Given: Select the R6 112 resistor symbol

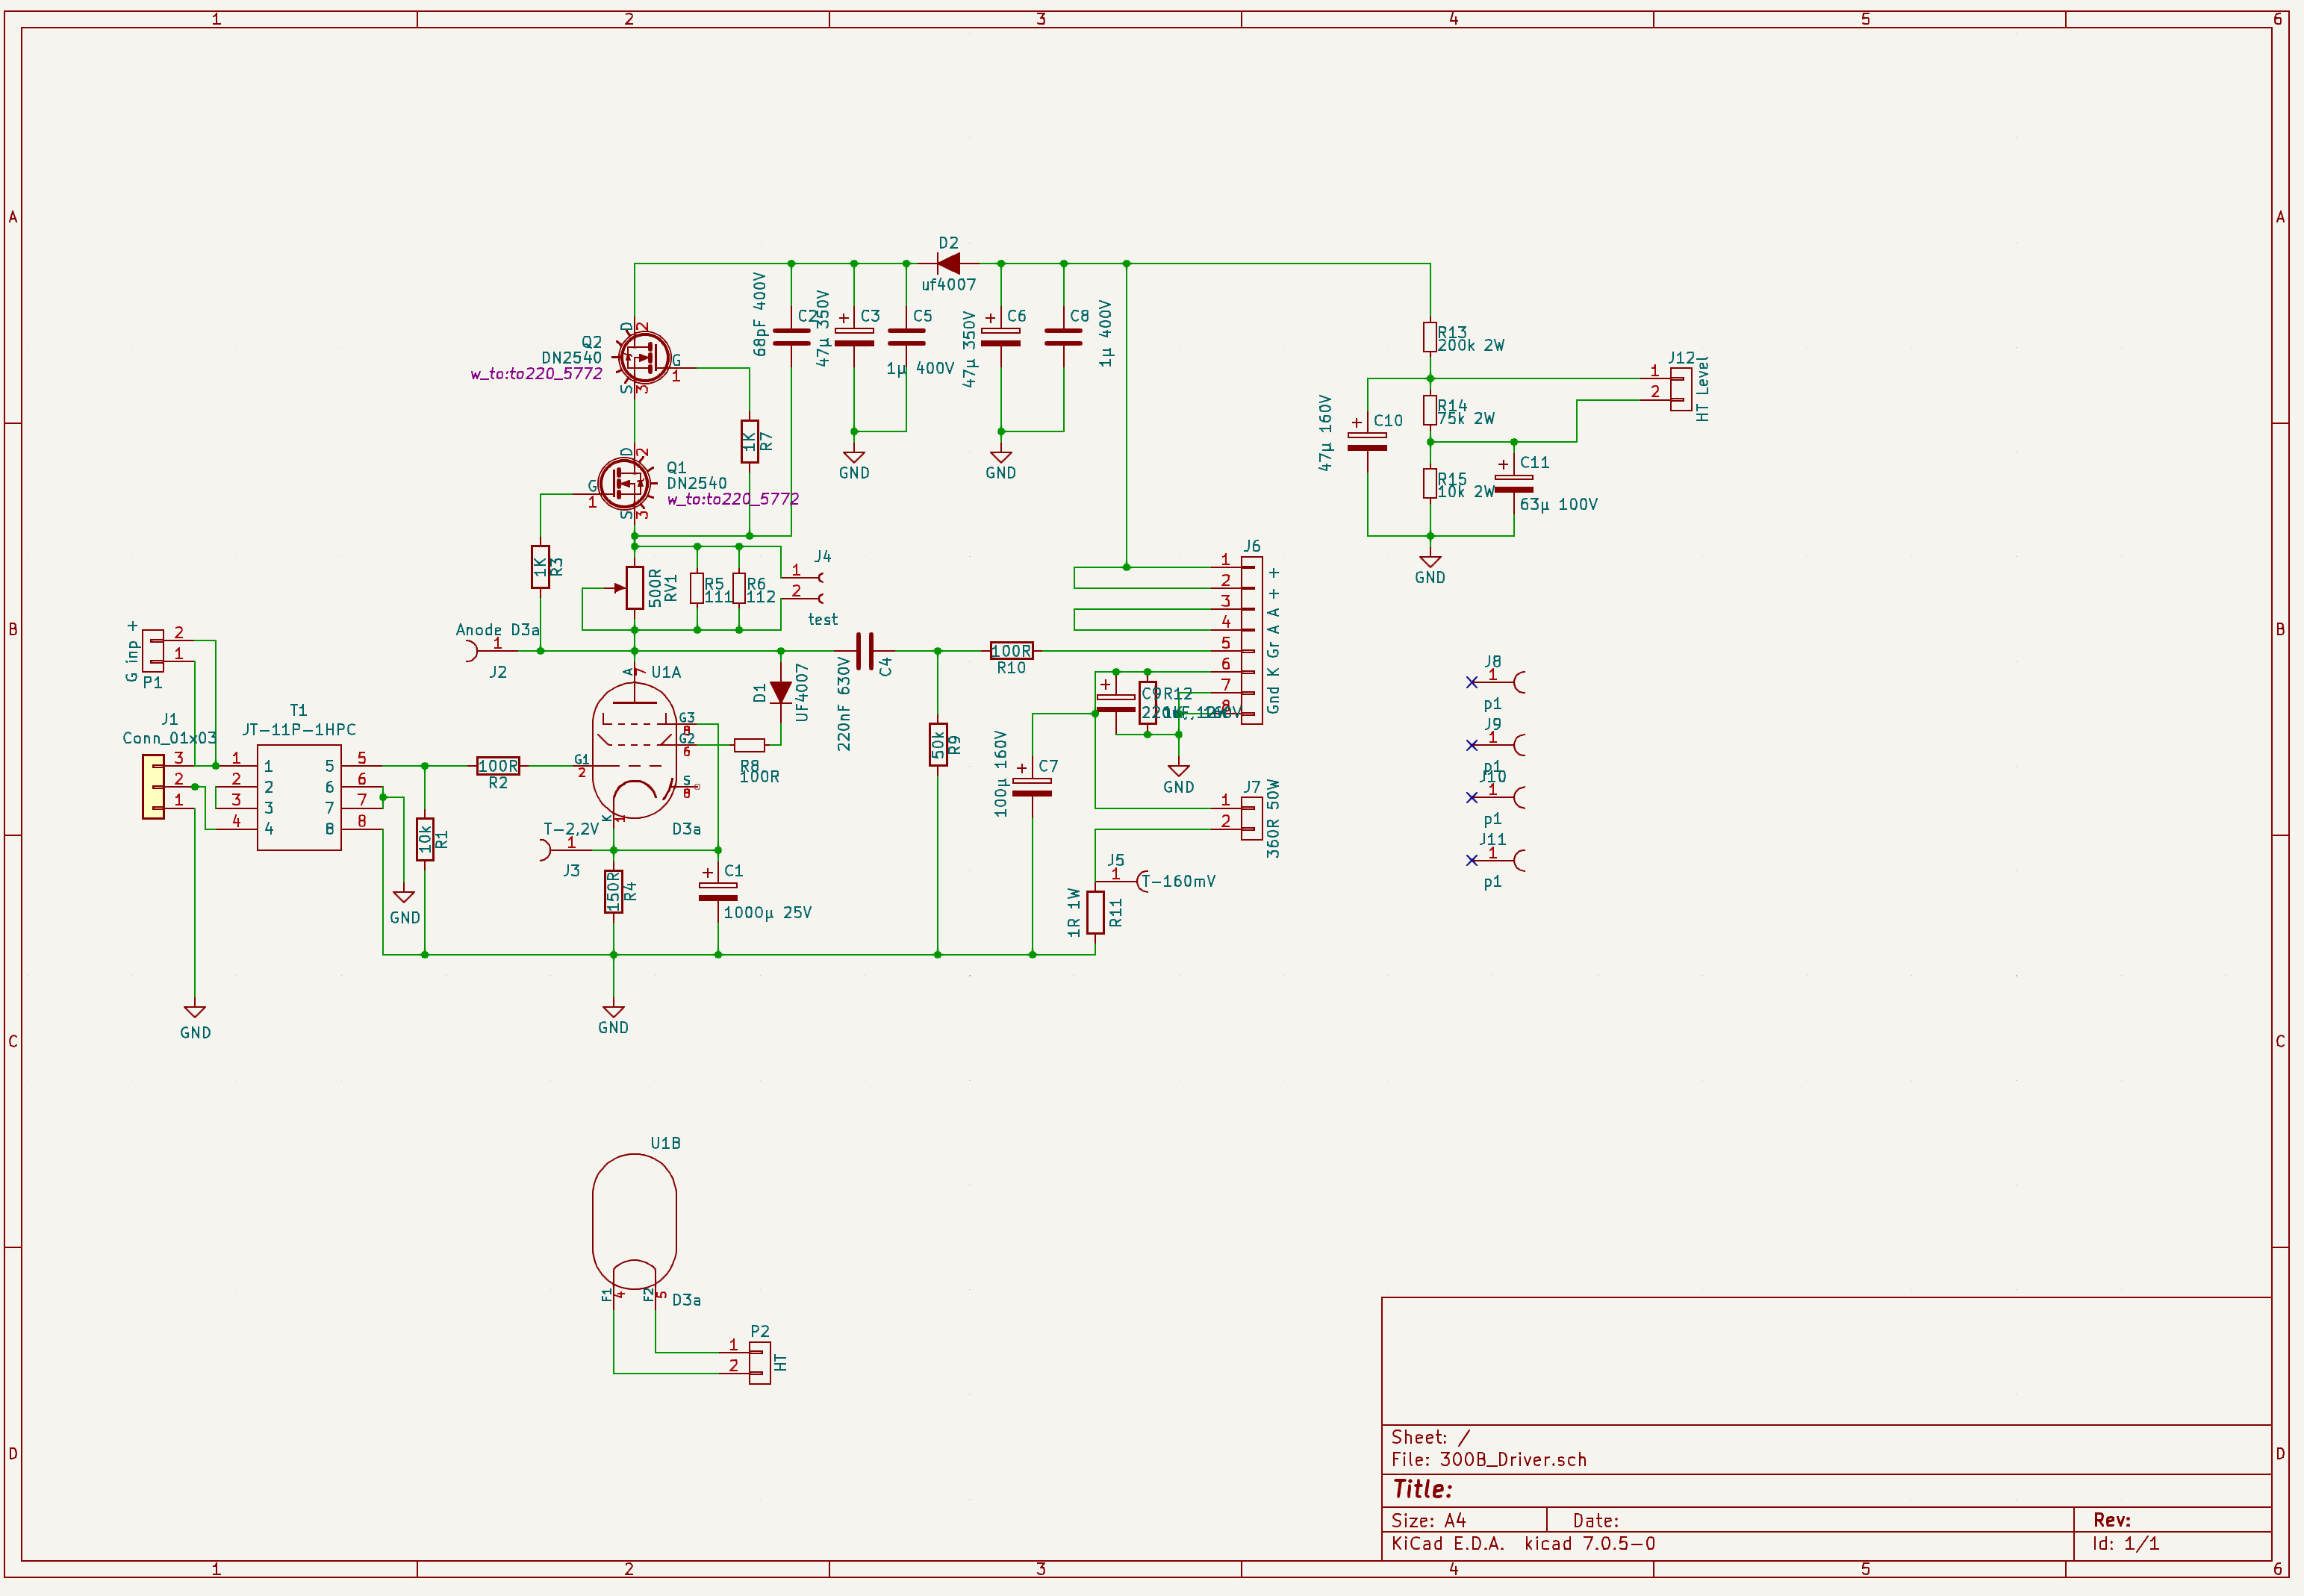Looking at the screenshot, I should (739, 588).
